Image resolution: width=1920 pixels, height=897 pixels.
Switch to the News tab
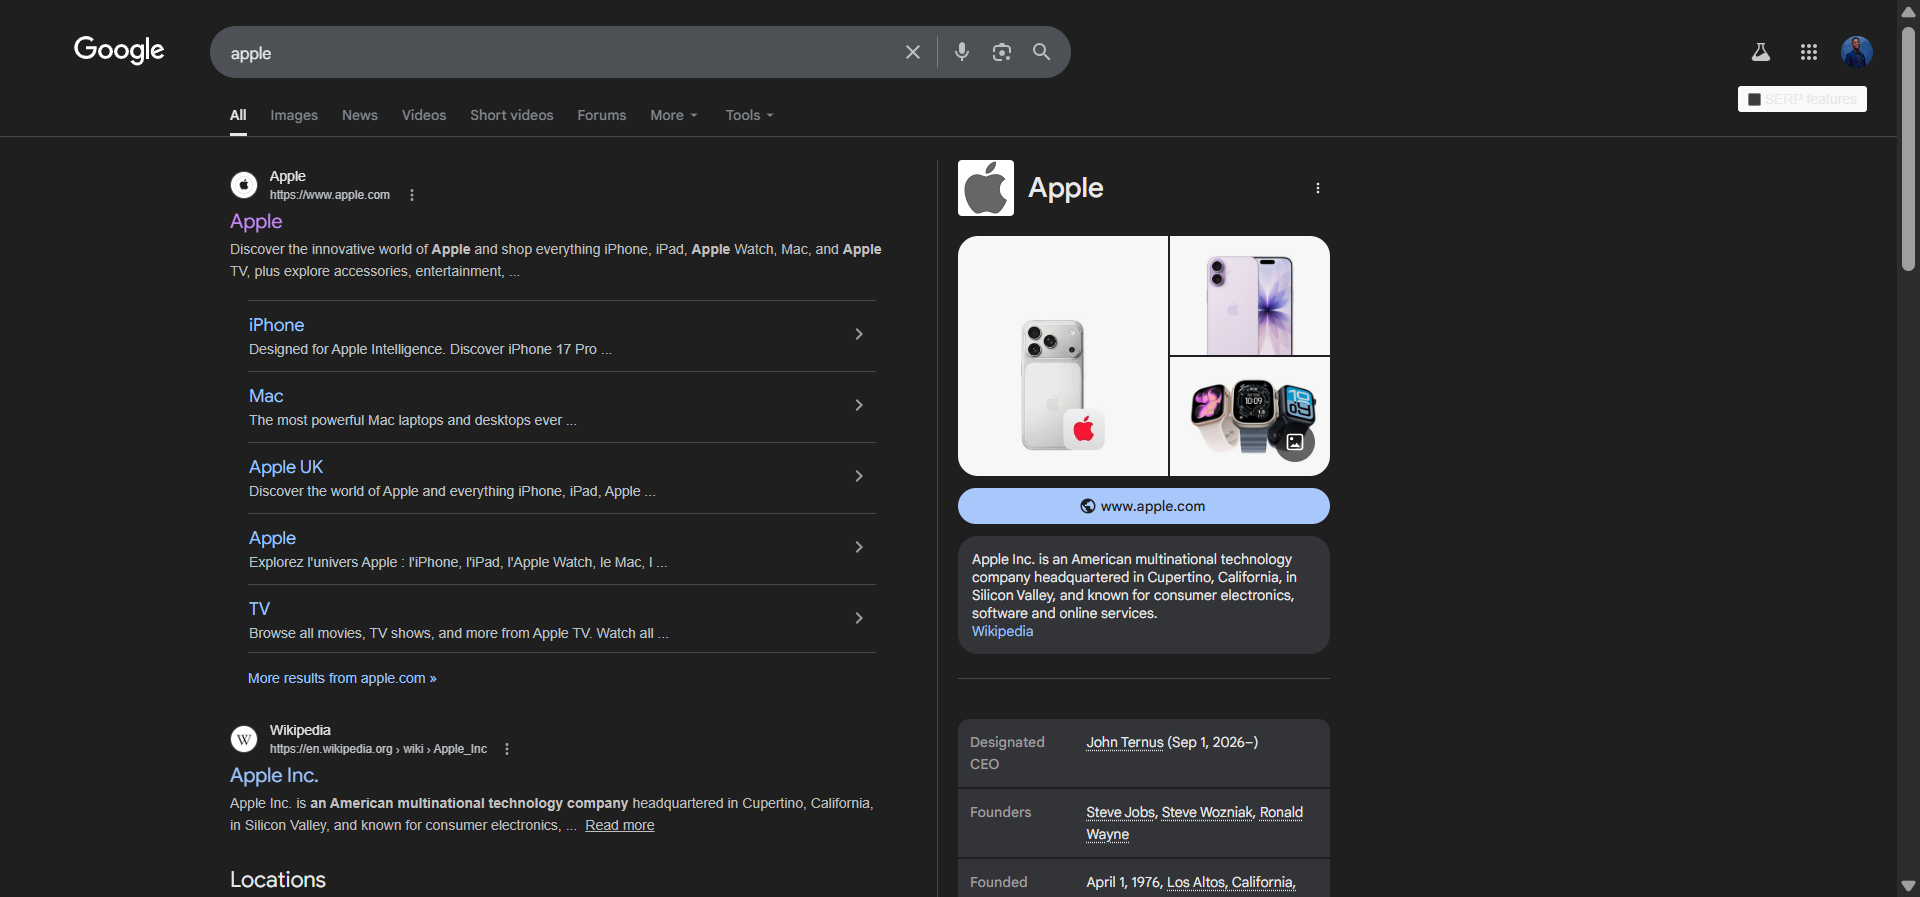click(x=360, y=115)
